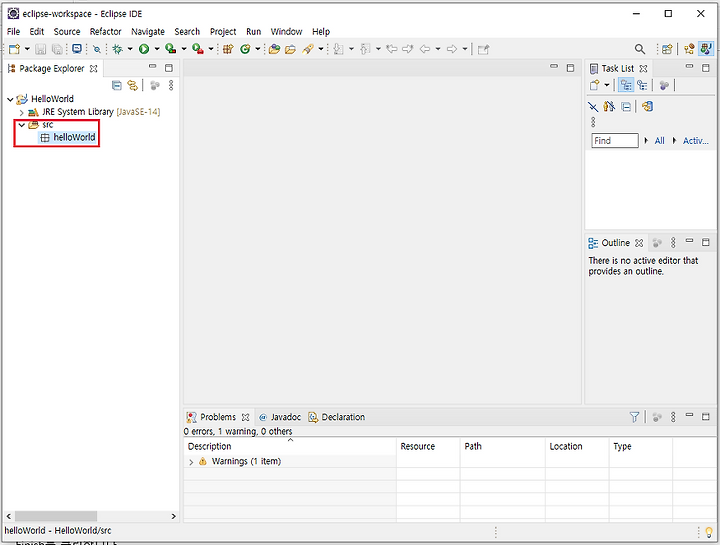Viewport: 720px width, 545px height.
Task: Click the Save toolbar icon
Action: point(41,49)
